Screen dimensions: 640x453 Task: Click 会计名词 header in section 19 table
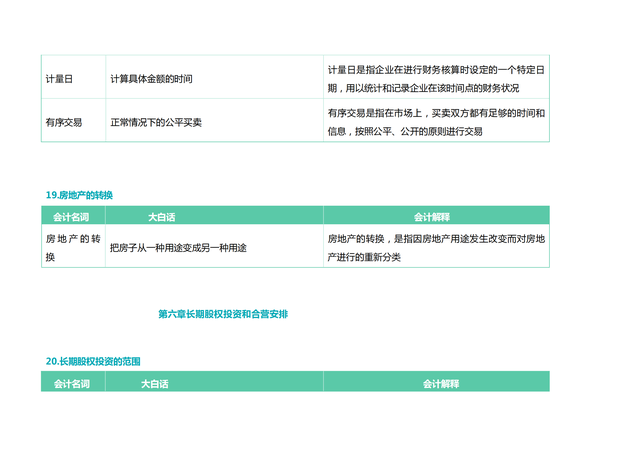click(71, 217)
